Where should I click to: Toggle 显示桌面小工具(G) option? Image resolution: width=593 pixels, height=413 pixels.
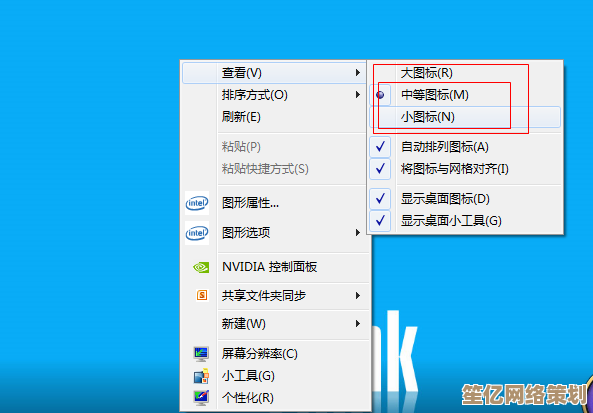coord(465,220)
